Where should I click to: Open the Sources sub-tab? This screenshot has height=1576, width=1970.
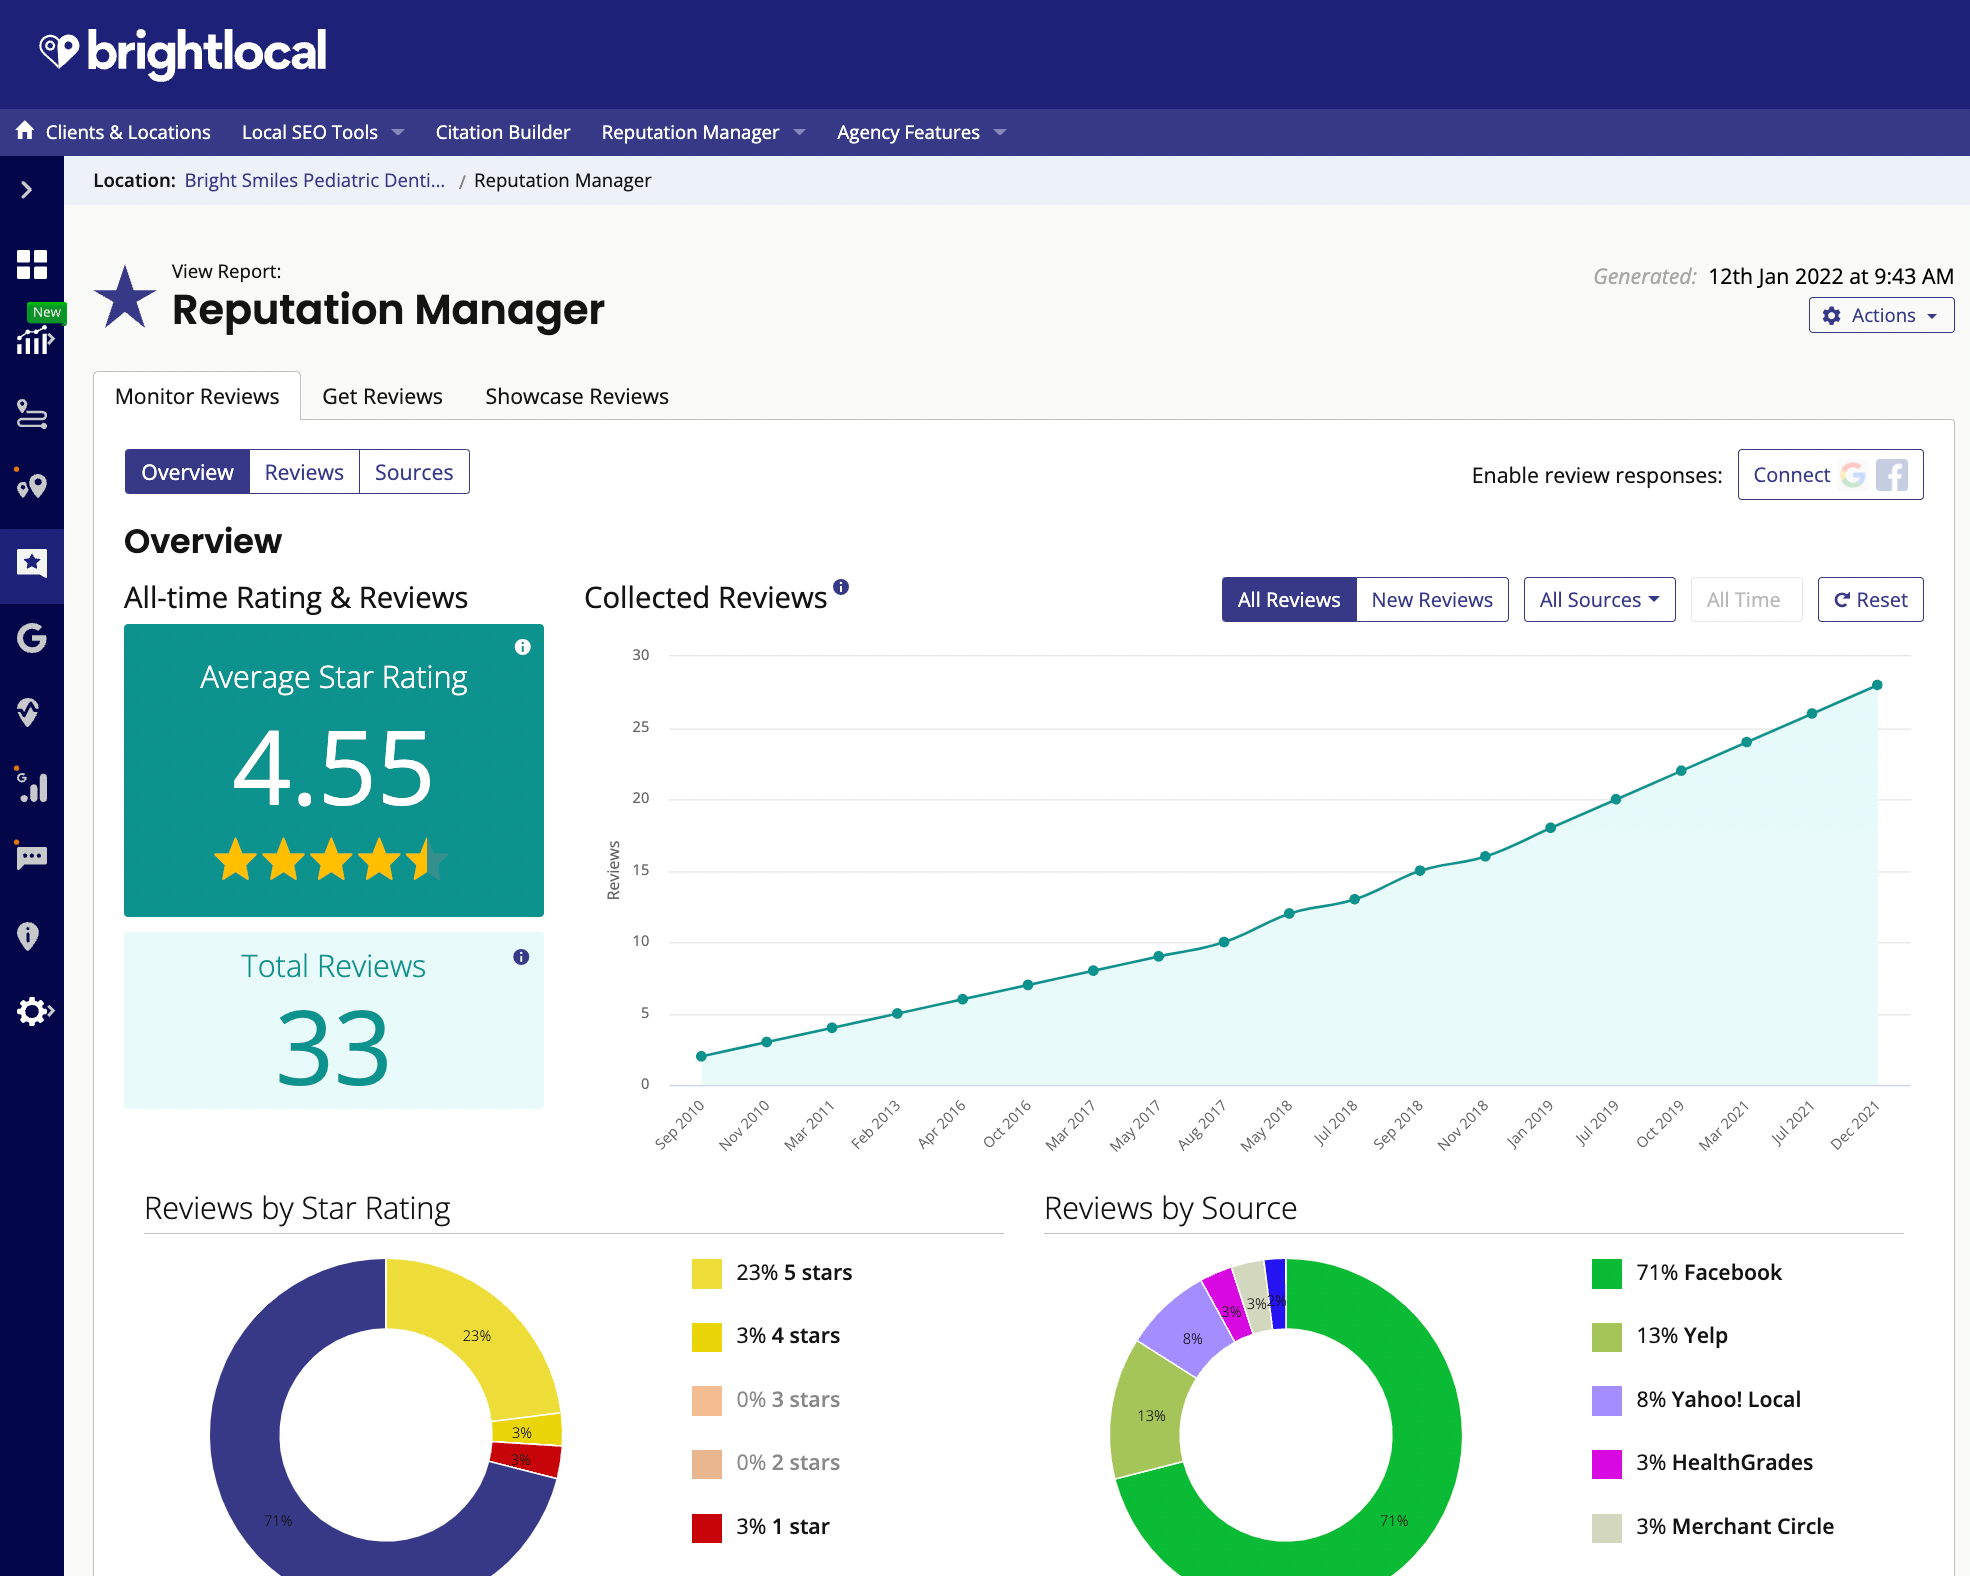pos(413,472)
